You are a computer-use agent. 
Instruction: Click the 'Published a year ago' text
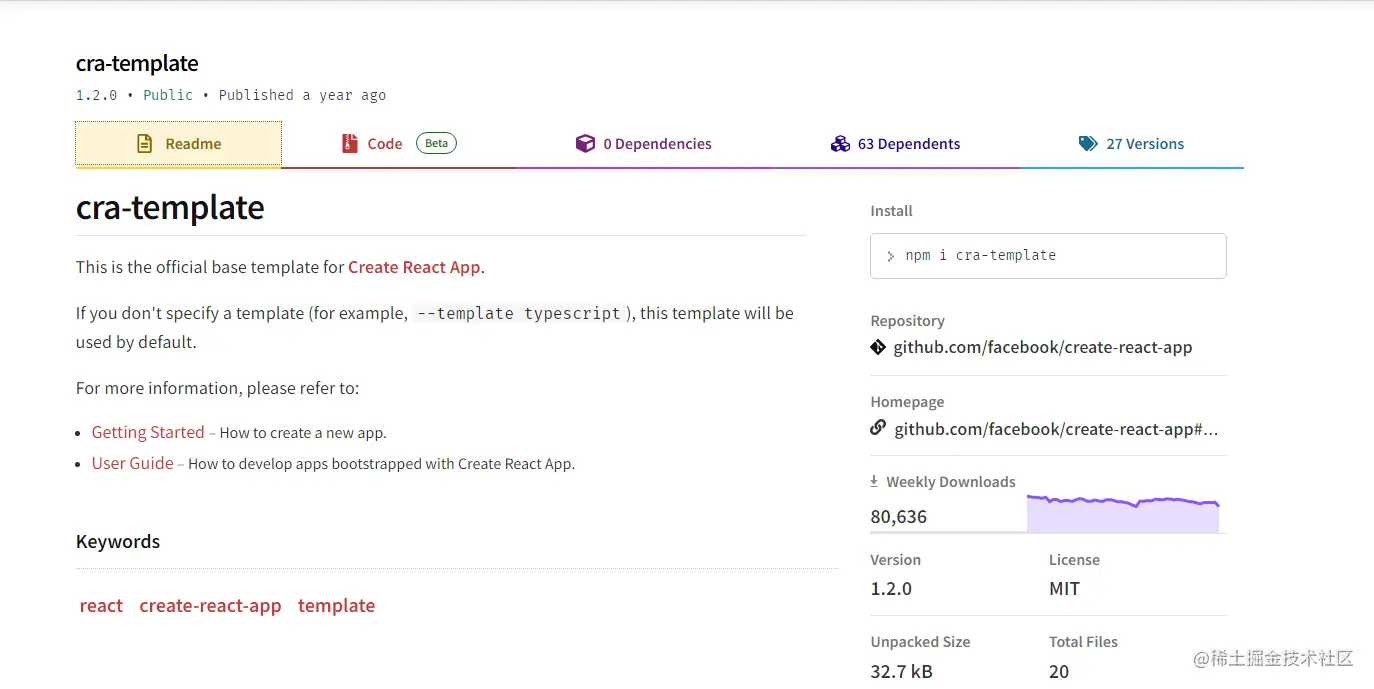302,95
